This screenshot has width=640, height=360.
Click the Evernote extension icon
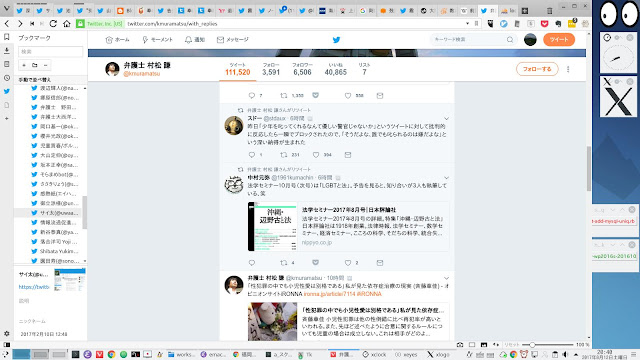coord(558,24)
